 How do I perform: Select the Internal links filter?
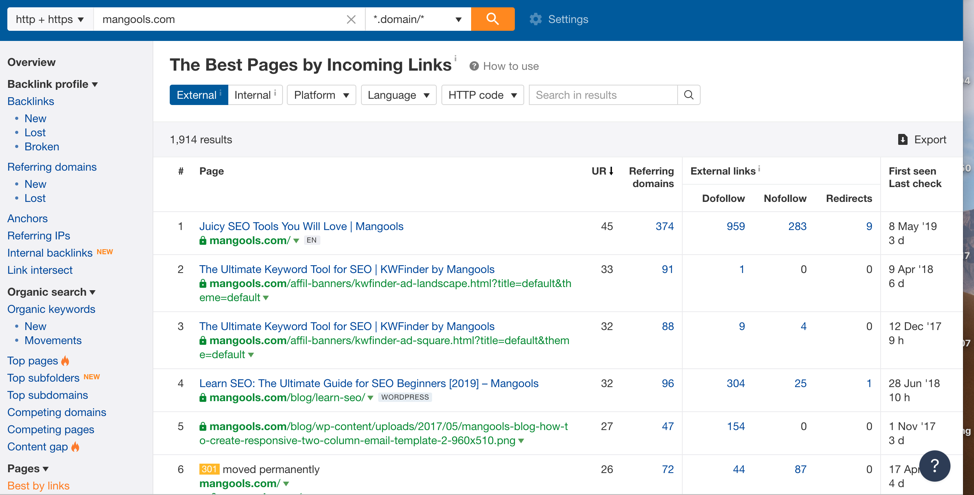coord(255,95)
